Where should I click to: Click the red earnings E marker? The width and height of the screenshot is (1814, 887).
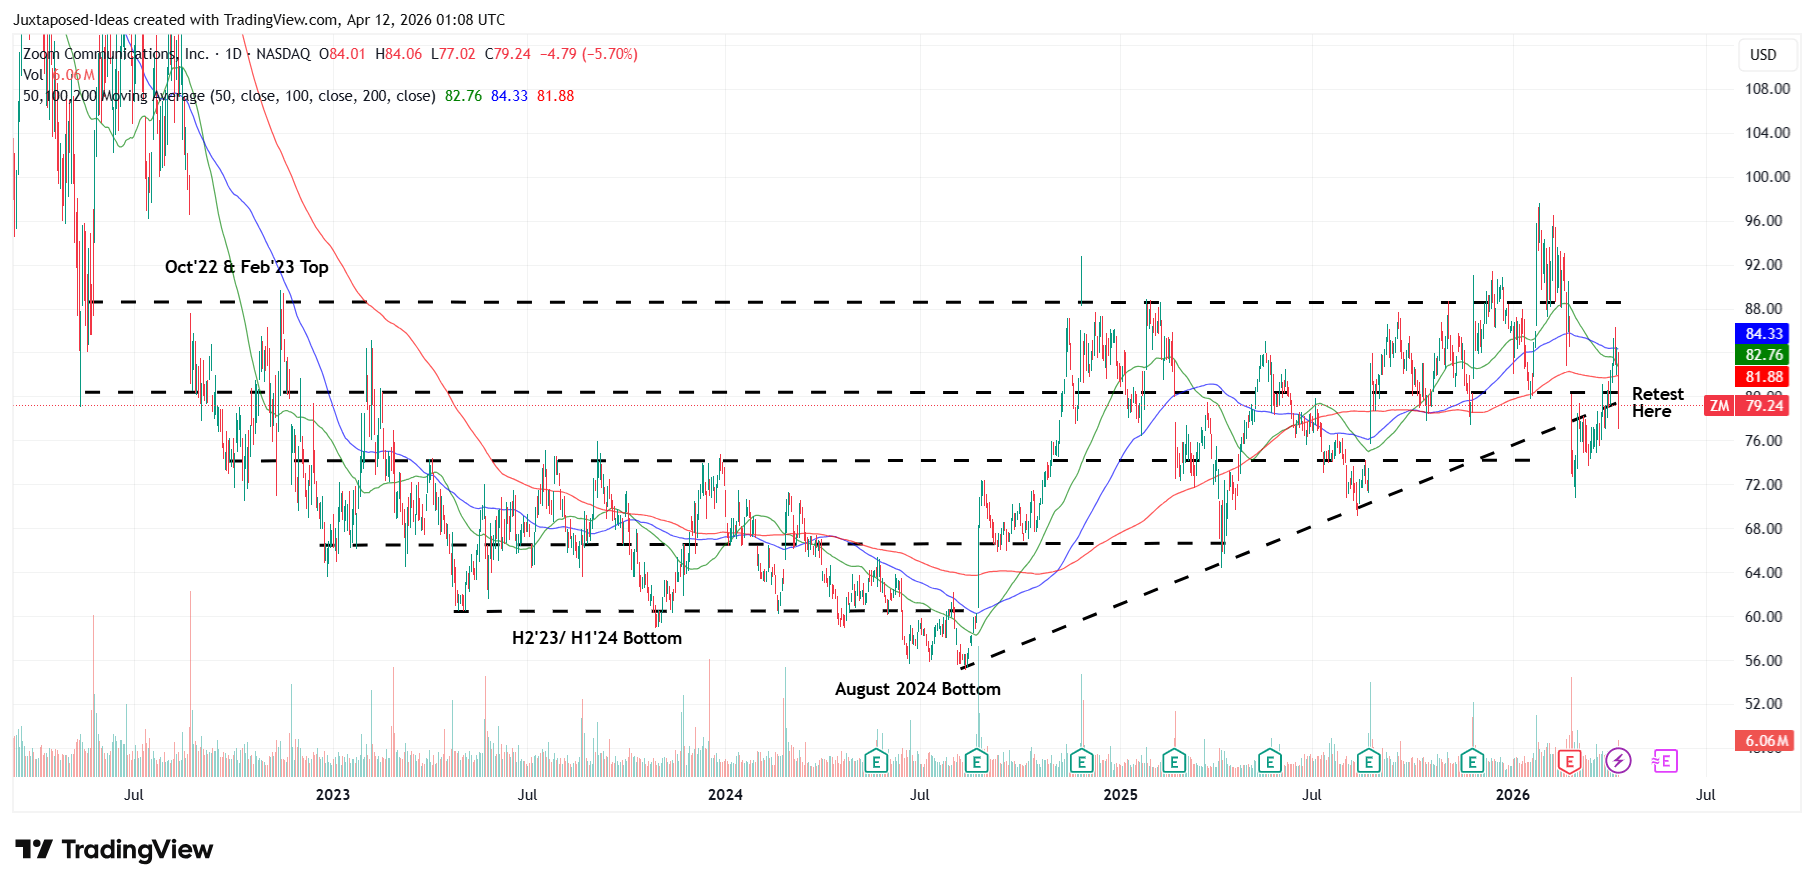(x=1569, y=762)
